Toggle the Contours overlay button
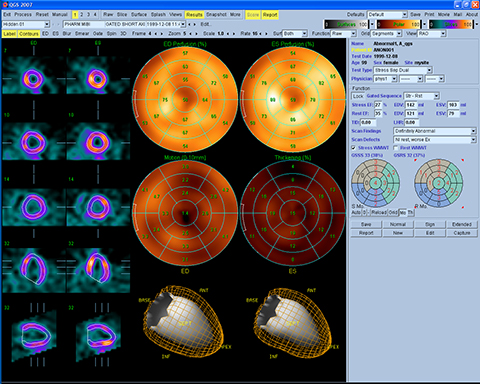The width and height of the screenshot is (480, 384). point(29,34)
